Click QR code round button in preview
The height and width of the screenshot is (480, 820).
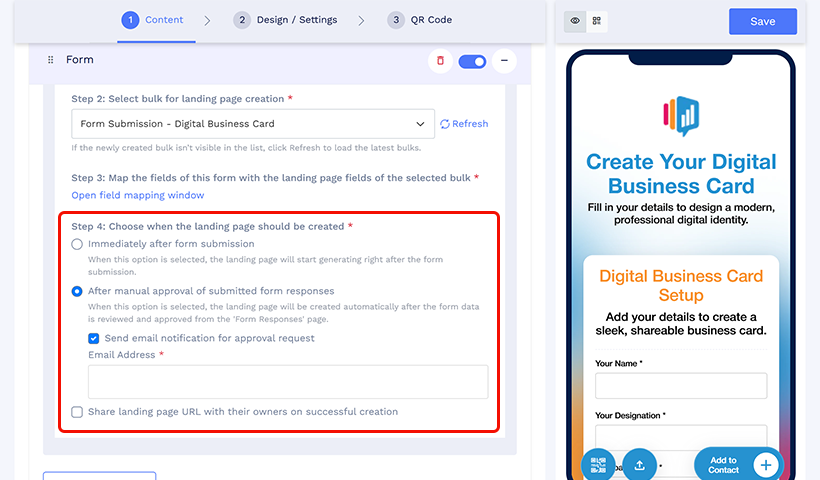[598, 465]
